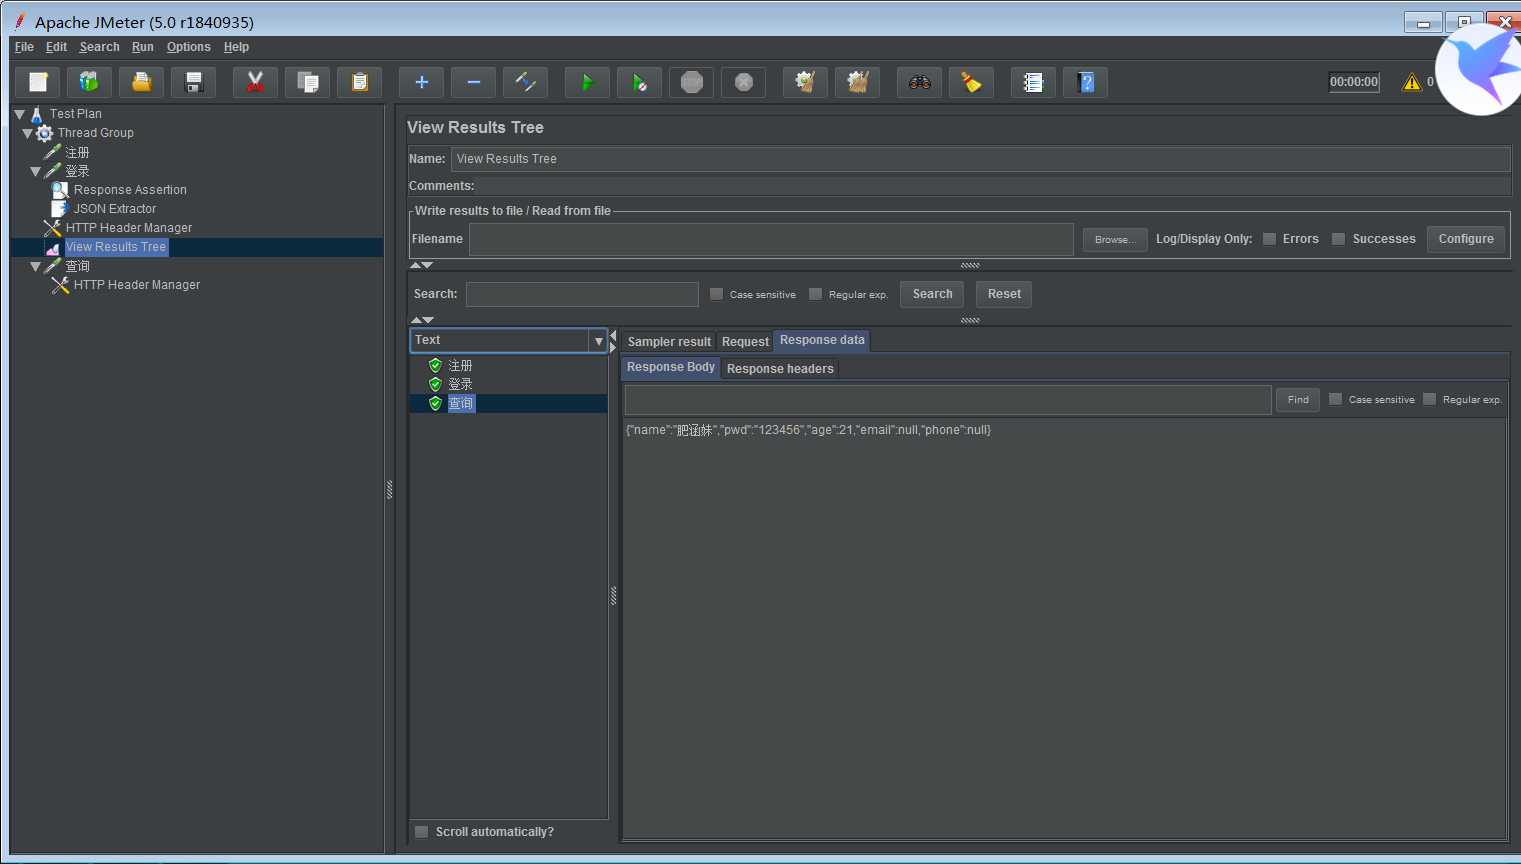
Task: Toggle Case sensitive next to Search field
Action: pos(716,294)
